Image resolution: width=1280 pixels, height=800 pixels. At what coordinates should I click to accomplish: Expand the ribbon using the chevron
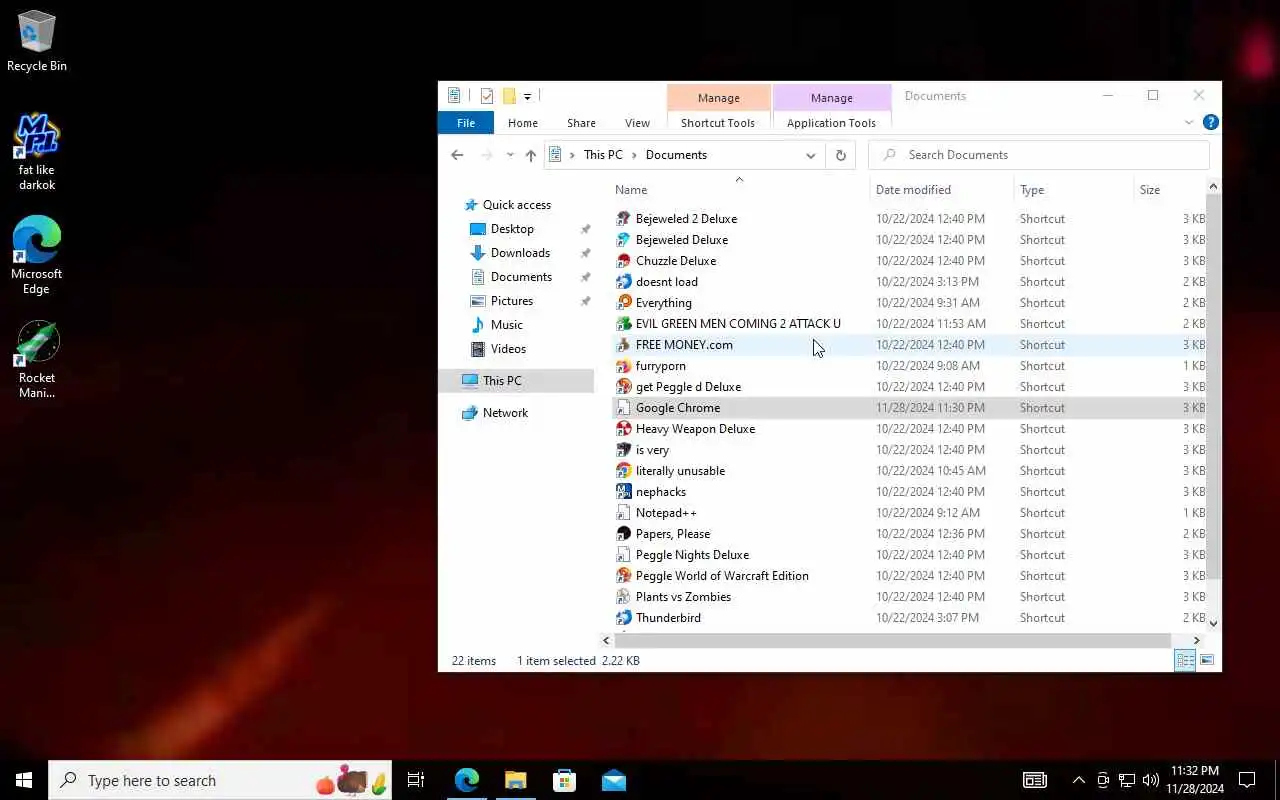pyautogui.click(x=1189, y=123)
